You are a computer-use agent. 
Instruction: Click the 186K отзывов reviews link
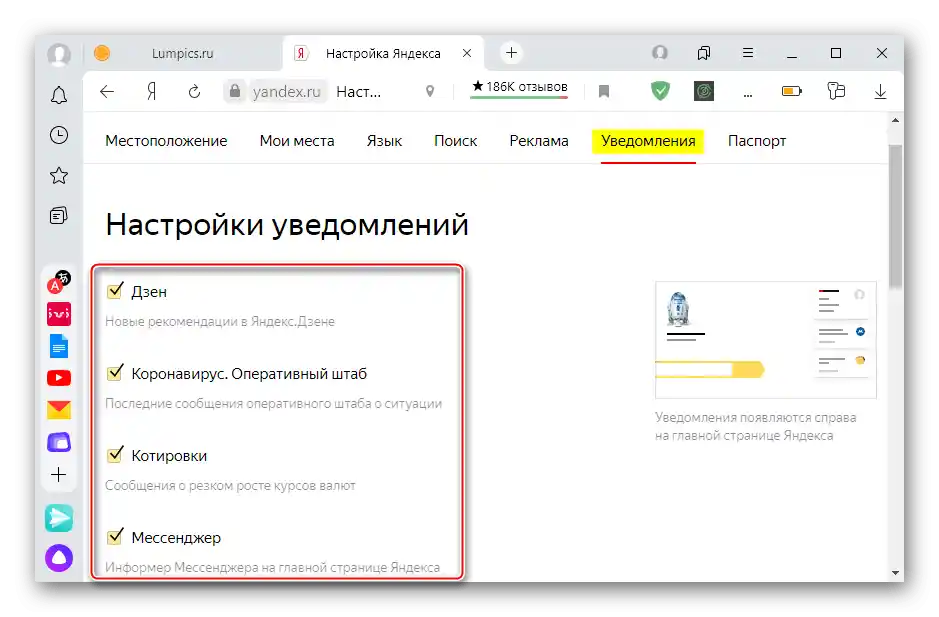(x=518, y=86)
